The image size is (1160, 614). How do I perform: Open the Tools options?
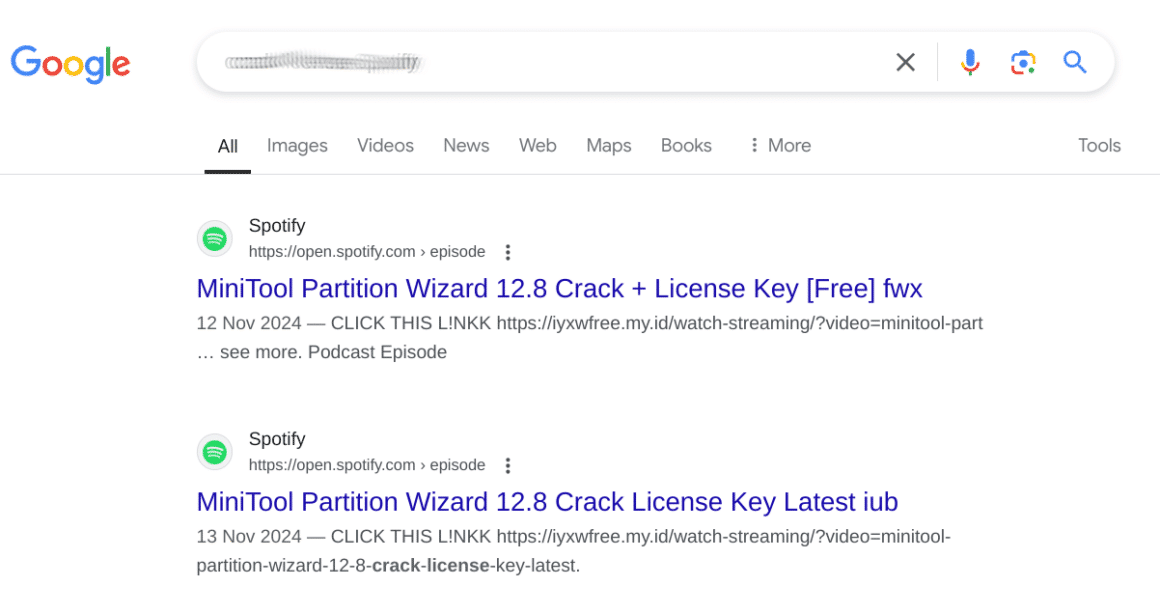tap(1099, 145)
